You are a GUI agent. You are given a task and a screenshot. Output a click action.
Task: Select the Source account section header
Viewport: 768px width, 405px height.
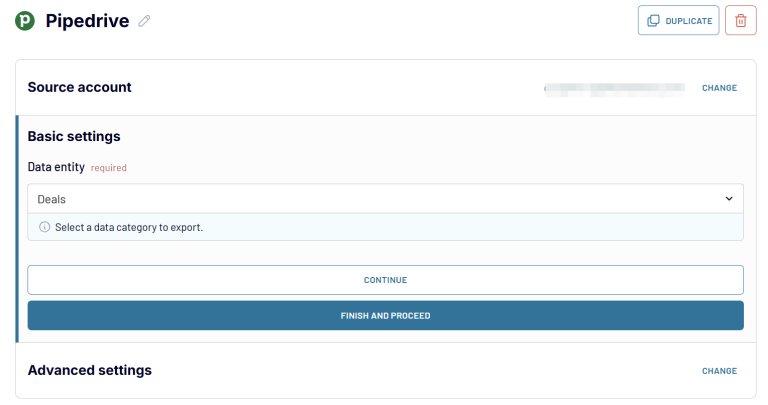coord(79,87)
